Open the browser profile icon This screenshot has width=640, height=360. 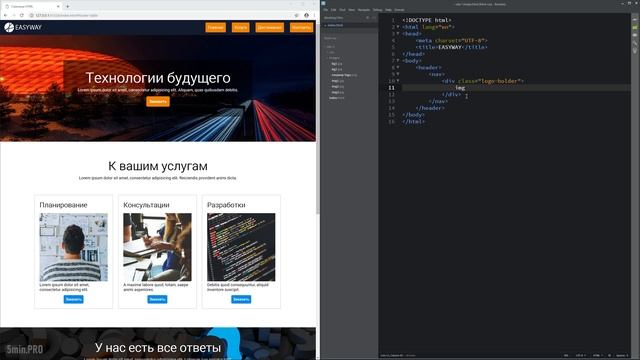(306, 15)
